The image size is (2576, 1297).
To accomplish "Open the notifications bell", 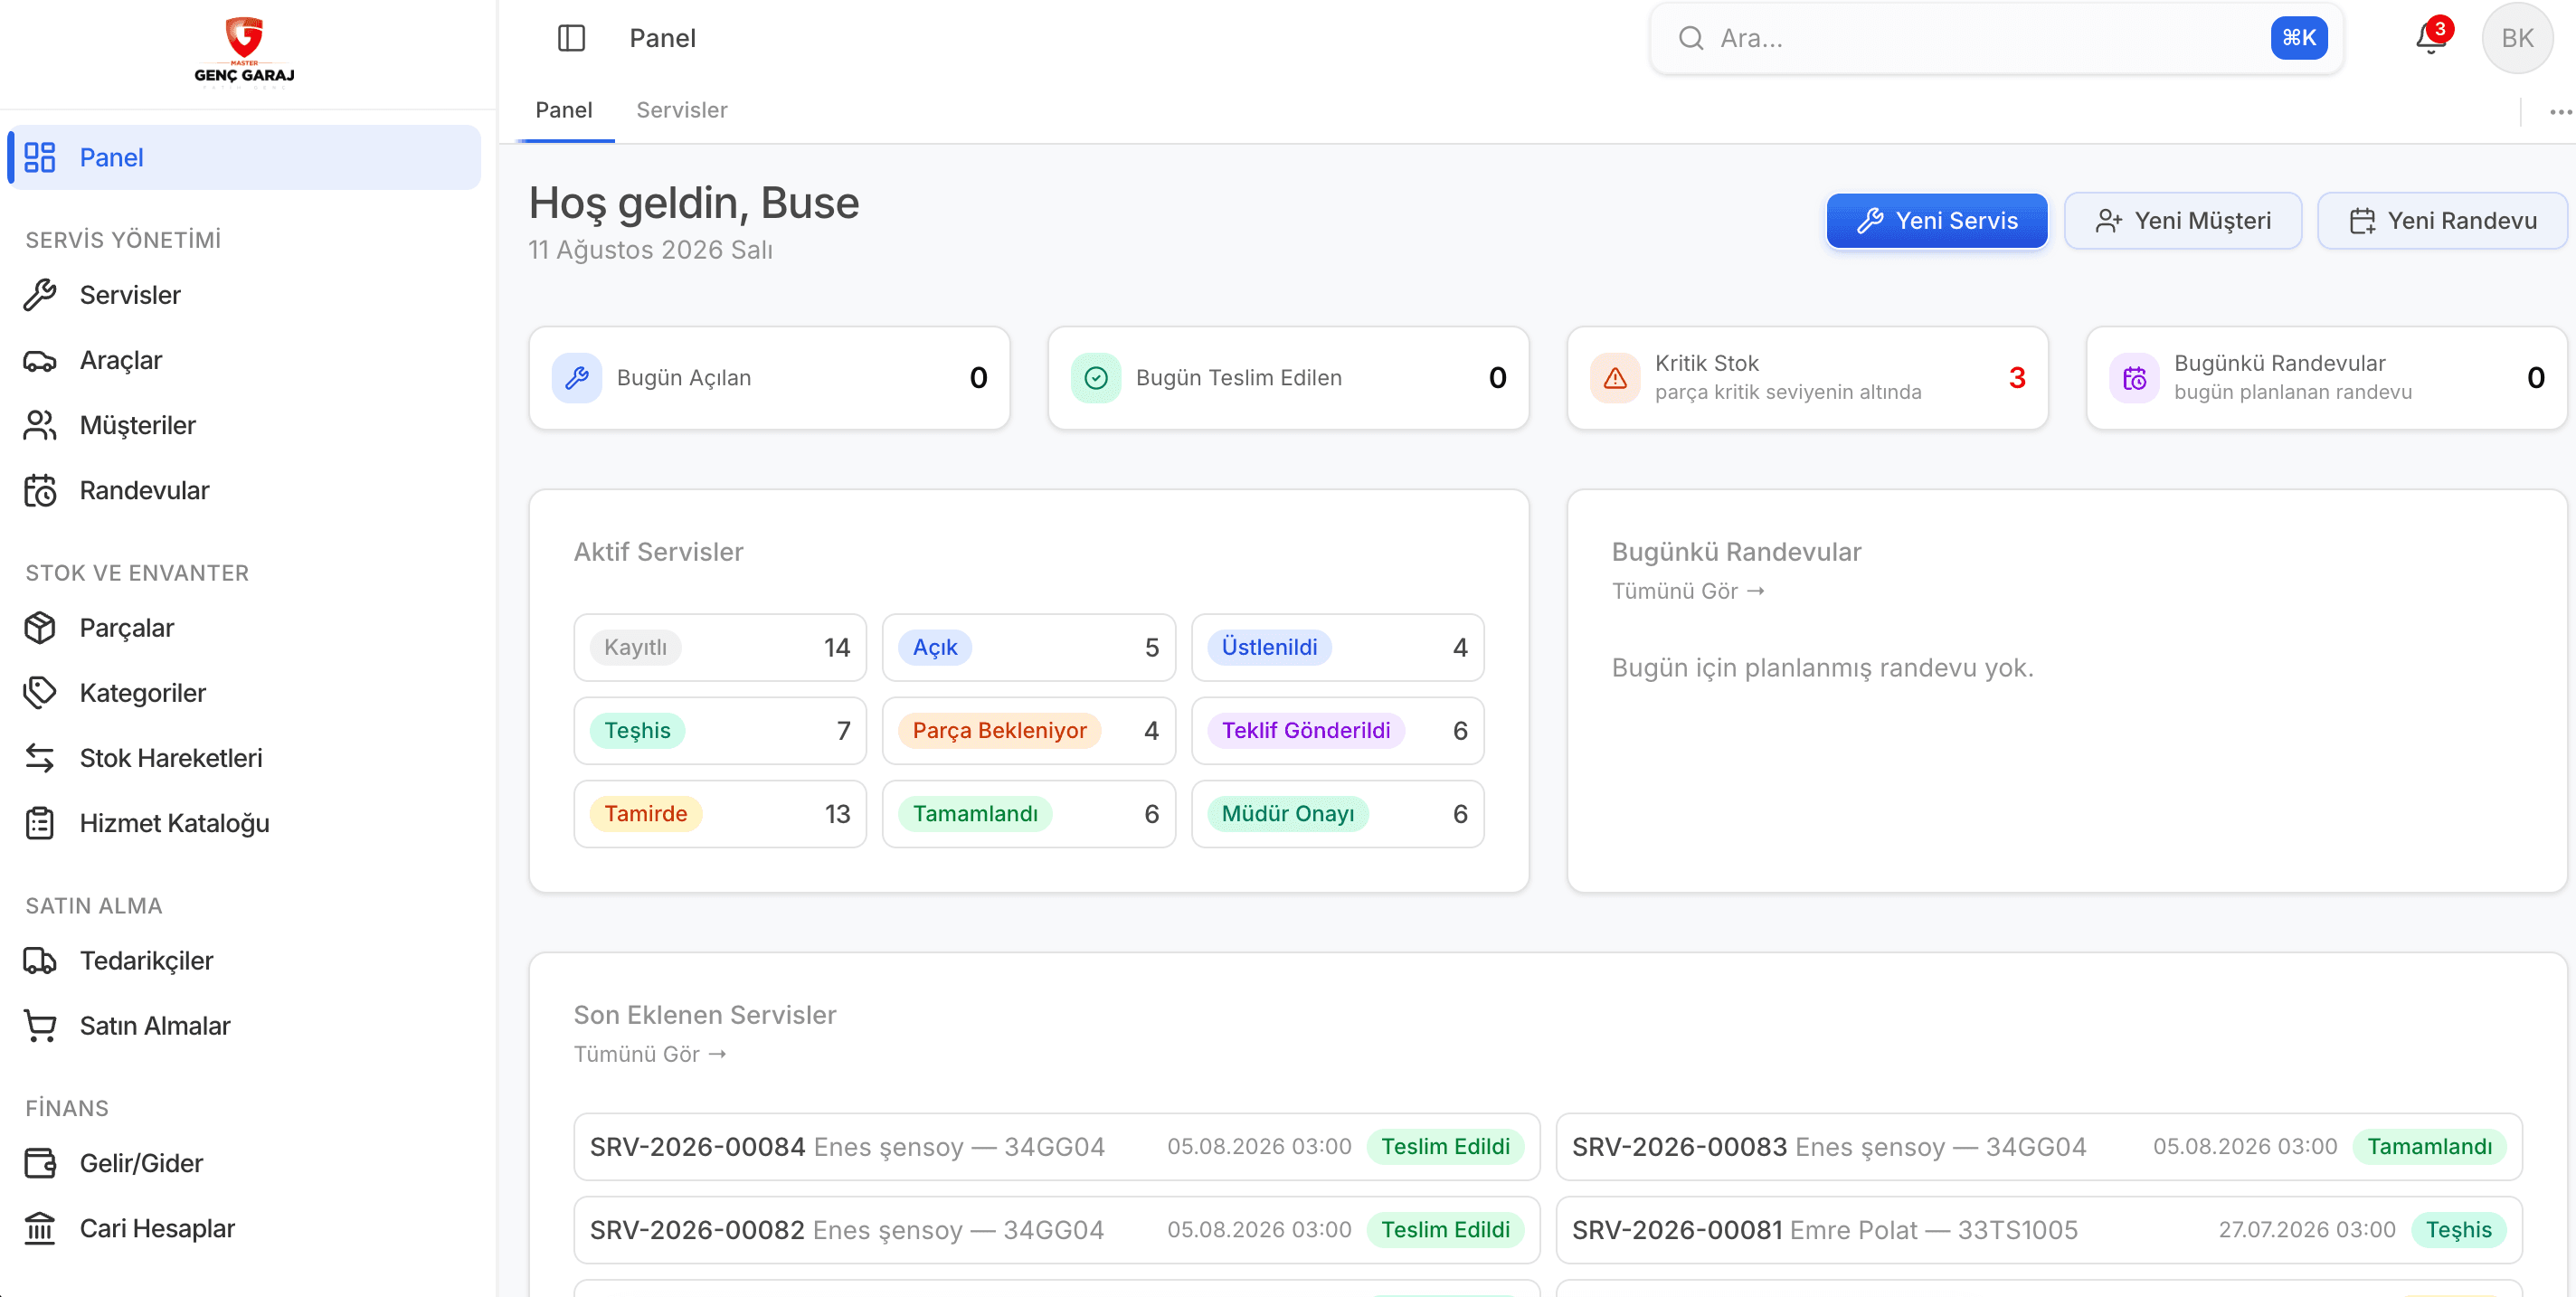I will click(x=2430, y=38).
